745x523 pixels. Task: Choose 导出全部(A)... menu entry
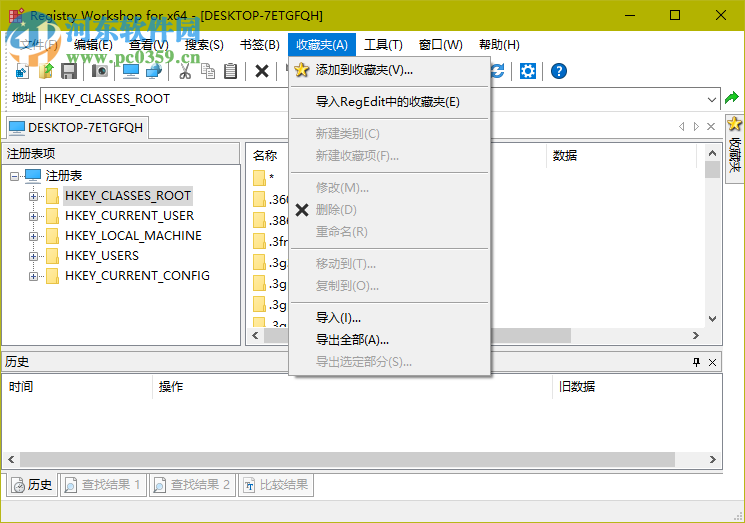[x=390, y=340]
